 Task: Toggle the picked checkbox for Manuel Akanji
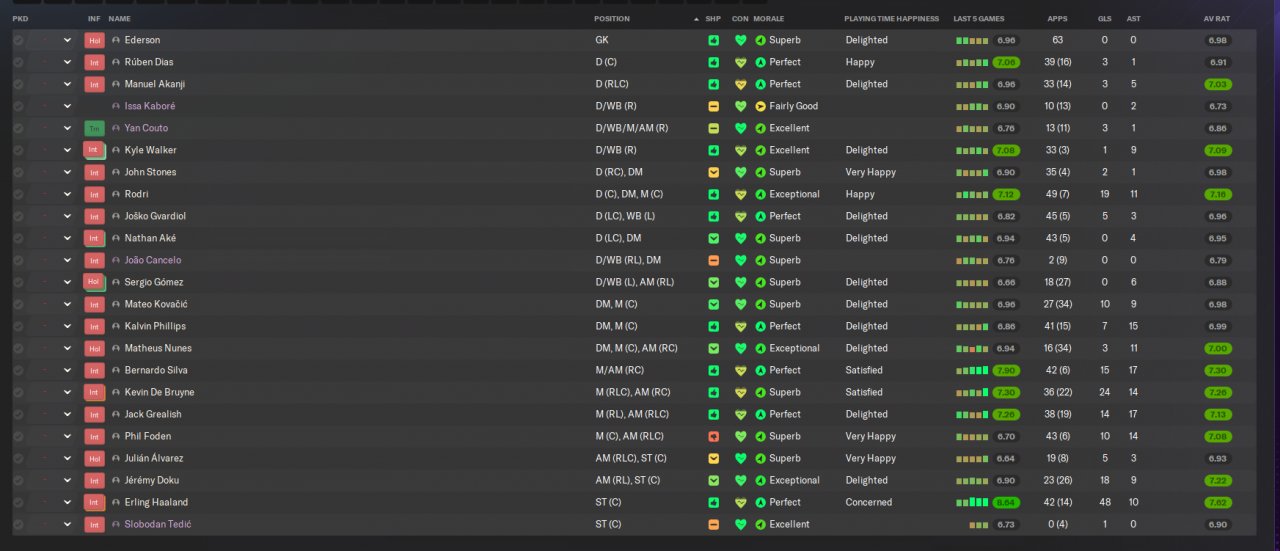coord(18,84)
